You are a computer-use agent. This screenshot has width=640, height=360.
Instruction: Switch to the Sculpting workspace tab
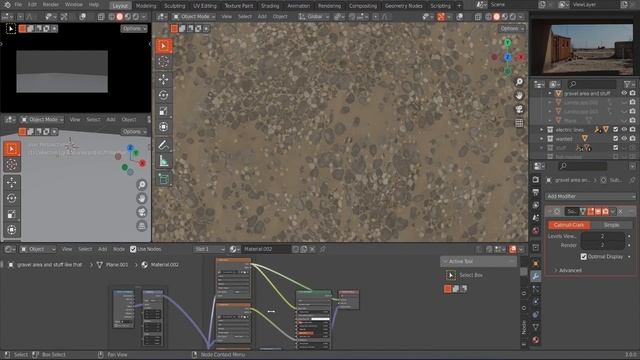[174, 6]
